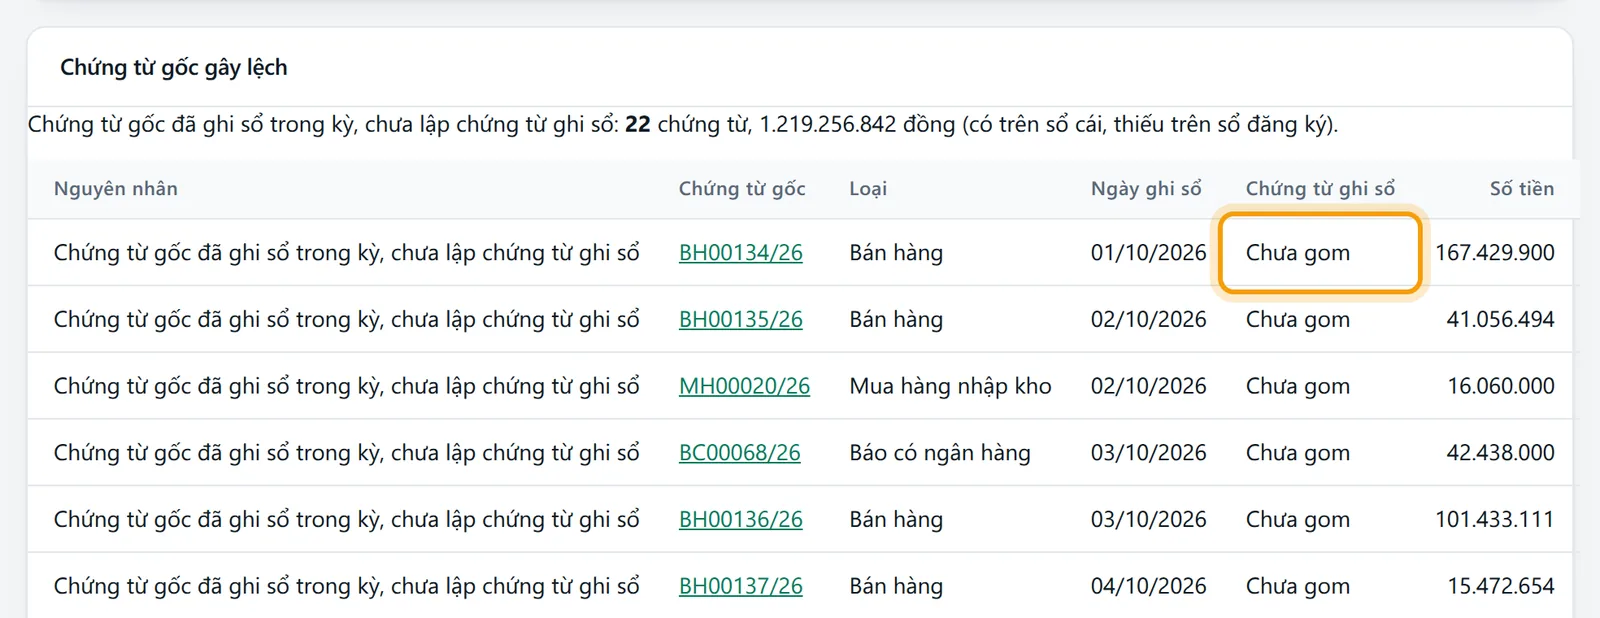This screenshot has width=1600, height=618.
Task: Click the "Chứng từ gốc" column header
Action: 742,189
